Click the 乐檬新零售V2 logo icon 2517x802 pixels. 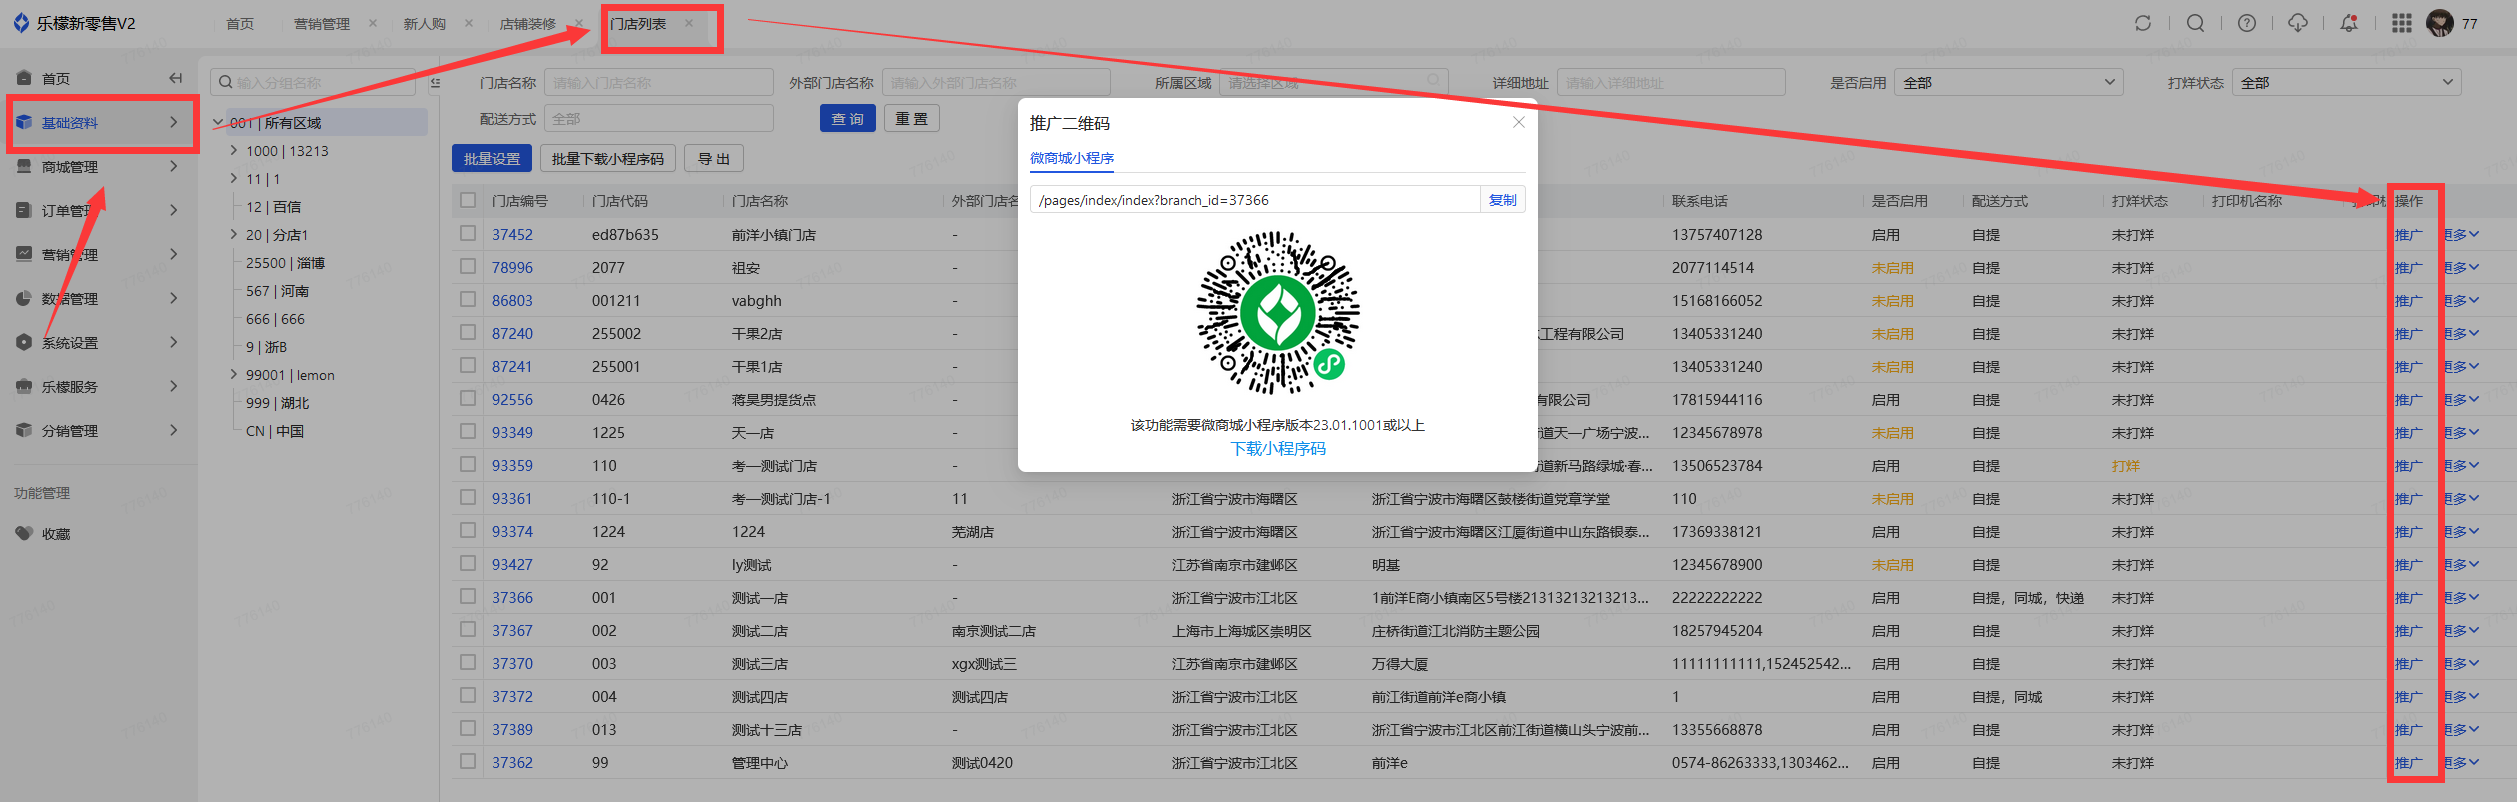click(x=21, y=23)
